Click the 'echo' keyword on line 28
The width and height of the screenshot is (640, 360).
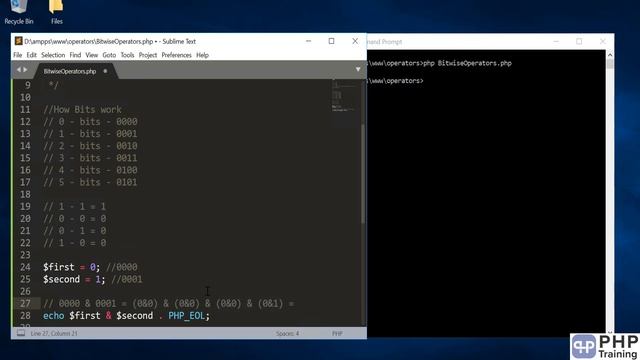[x=53, y=316]
